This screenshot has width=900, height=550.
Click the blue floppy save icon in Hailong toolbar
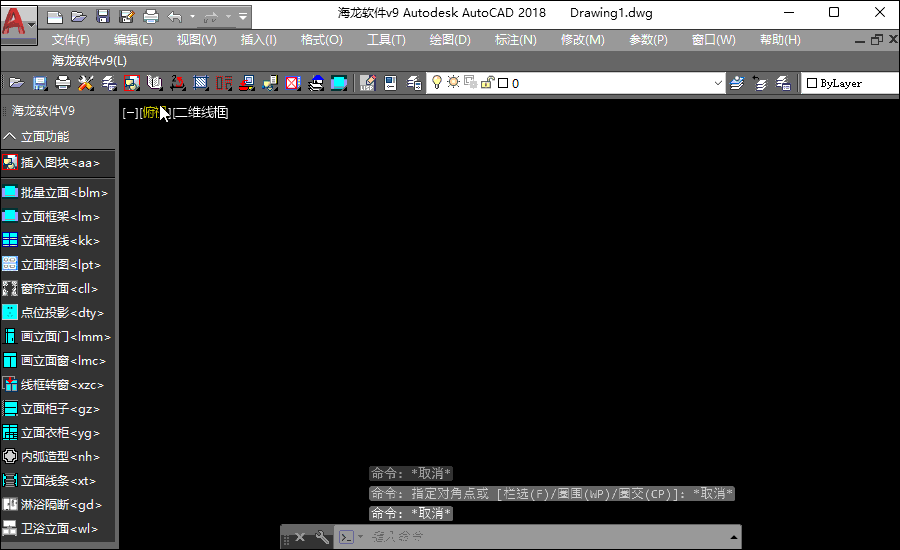pos(40,83)
